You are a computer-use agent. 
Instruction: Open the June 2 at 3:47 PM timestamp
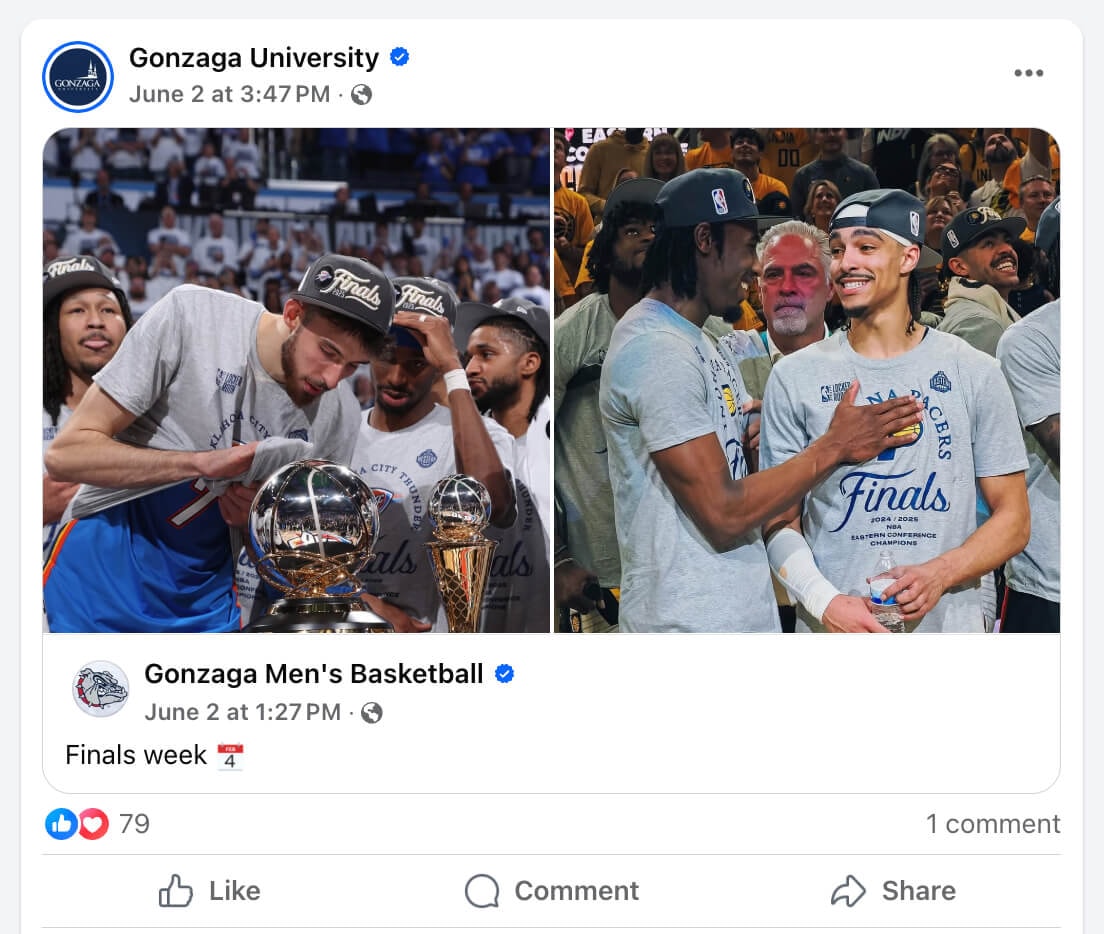[x=229, y=95]
